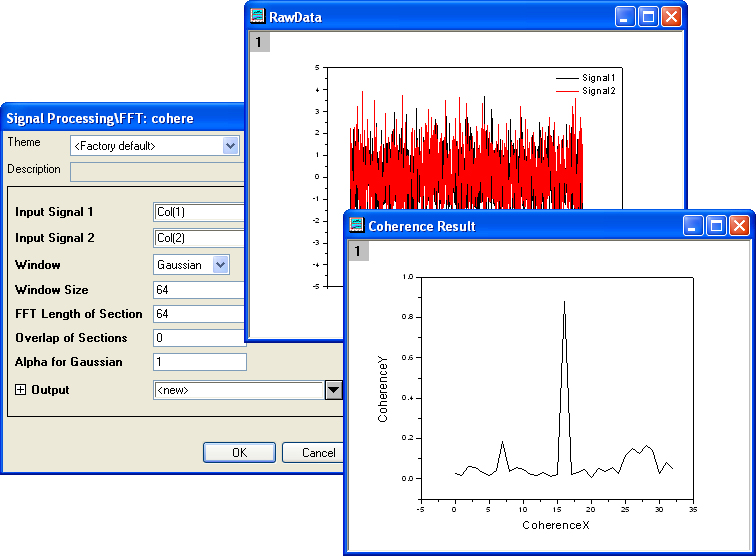This screenshot has width=756, height=556.
Task: Open the Theme dropdown
Action: [230, 146]
